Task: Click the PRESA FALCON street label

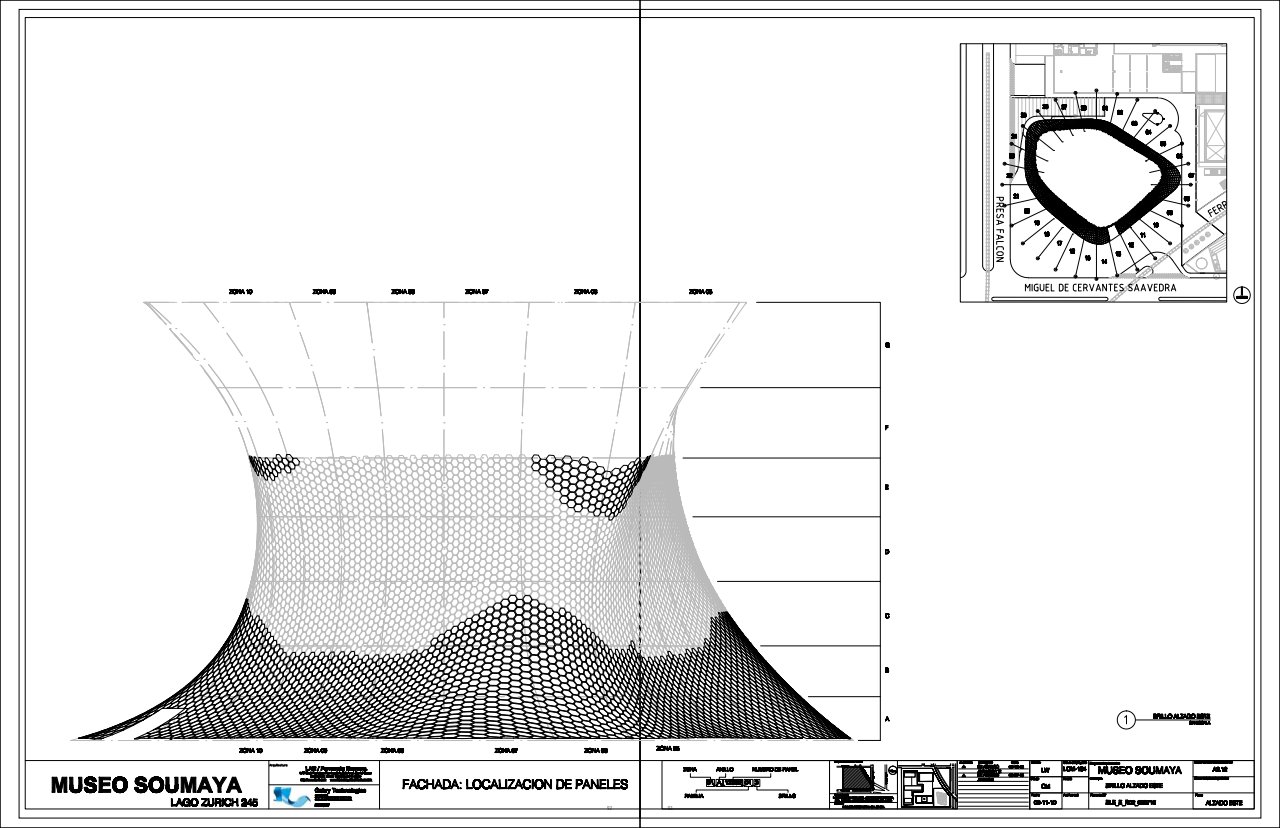Action: [x=999, y=229]
